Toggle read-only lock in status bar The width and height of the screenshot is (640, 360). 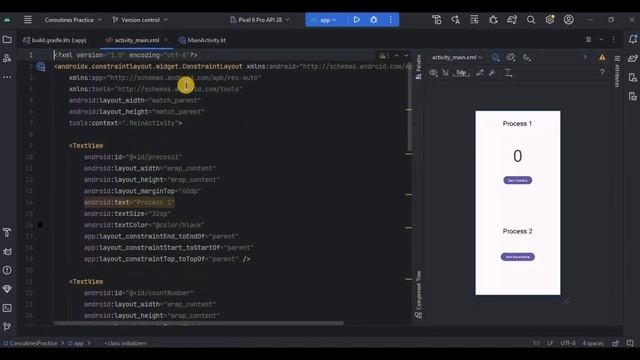(616, 343)
